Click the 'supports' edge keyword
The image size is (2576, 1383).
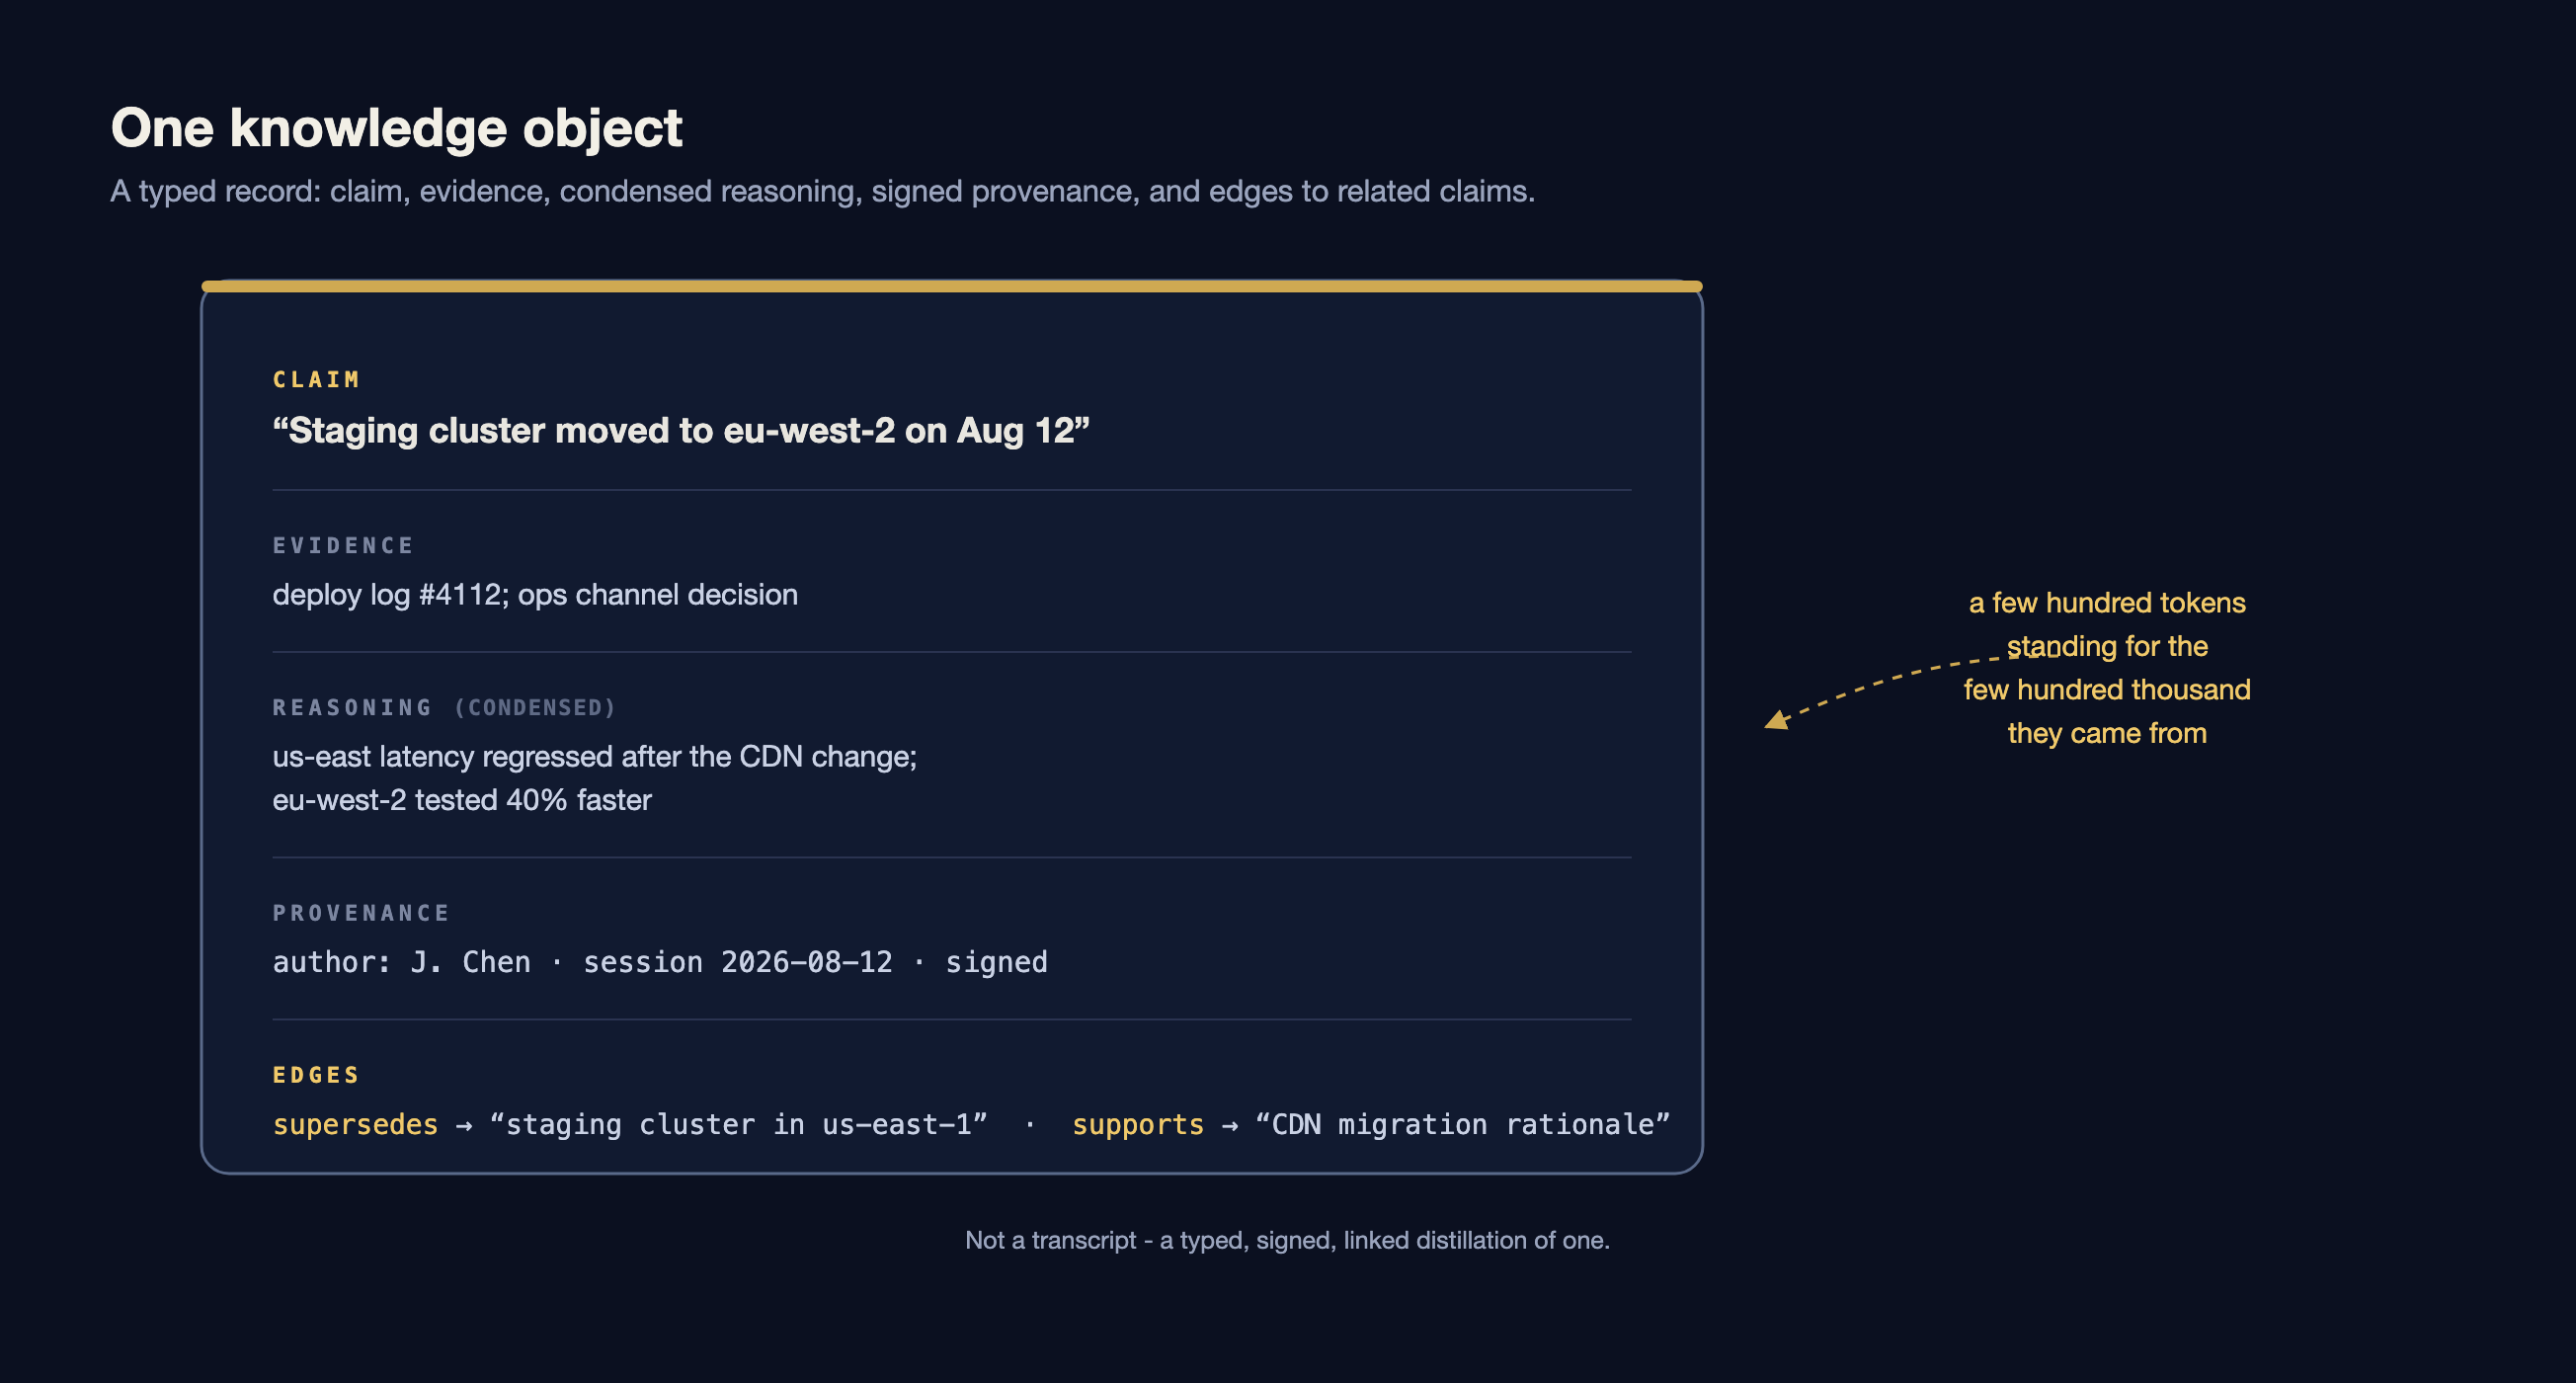tap(1138, 1125)
